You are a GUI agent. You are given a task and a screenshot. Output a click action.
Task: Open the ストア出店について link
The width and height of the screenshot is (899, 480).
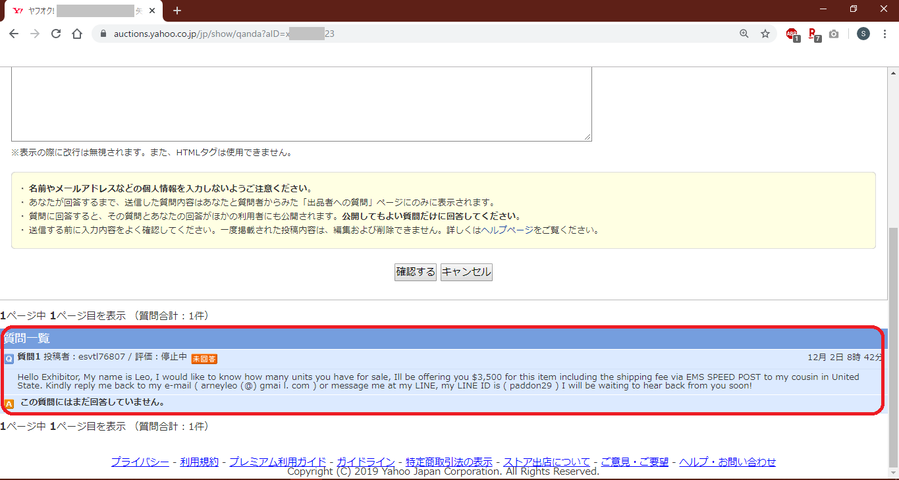(x=546, y=462)
